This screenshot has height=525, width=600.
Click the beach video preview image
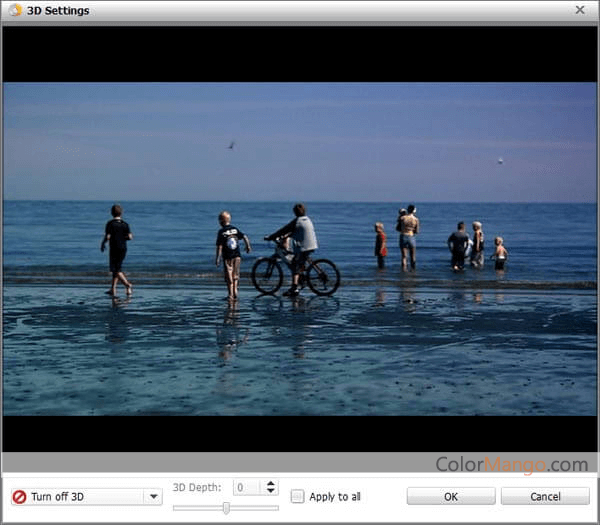coord(300,248)
